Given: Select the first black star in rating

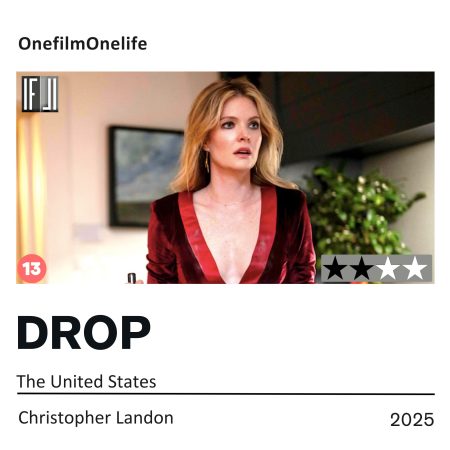Looking at the screenshot, I should tap(336, 268).
